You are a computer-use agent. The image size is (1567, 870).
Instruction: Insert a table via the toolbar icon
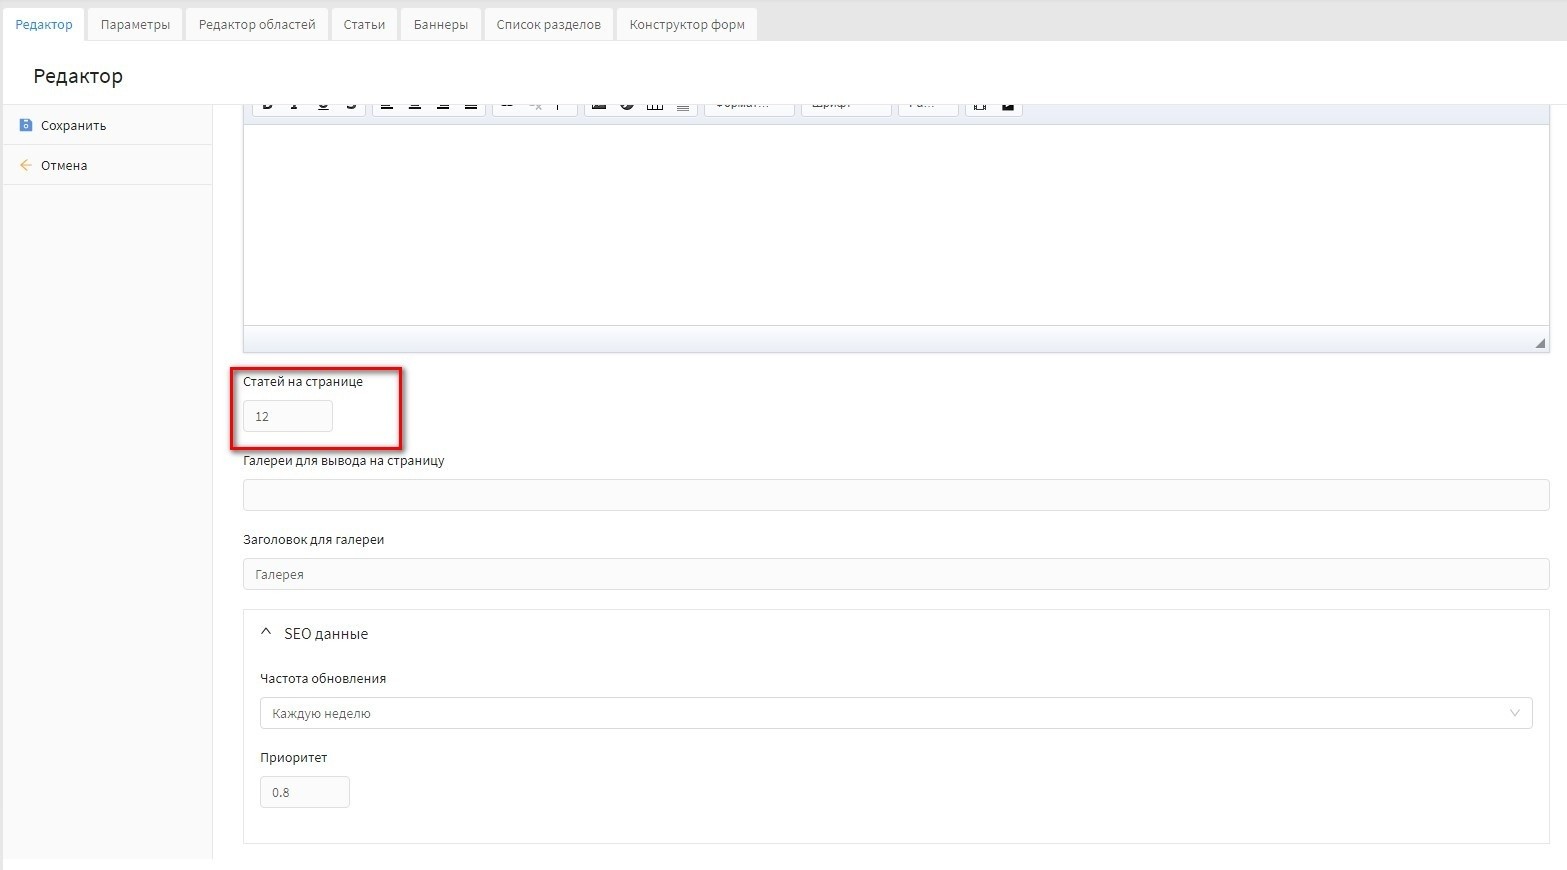point(655,106)
